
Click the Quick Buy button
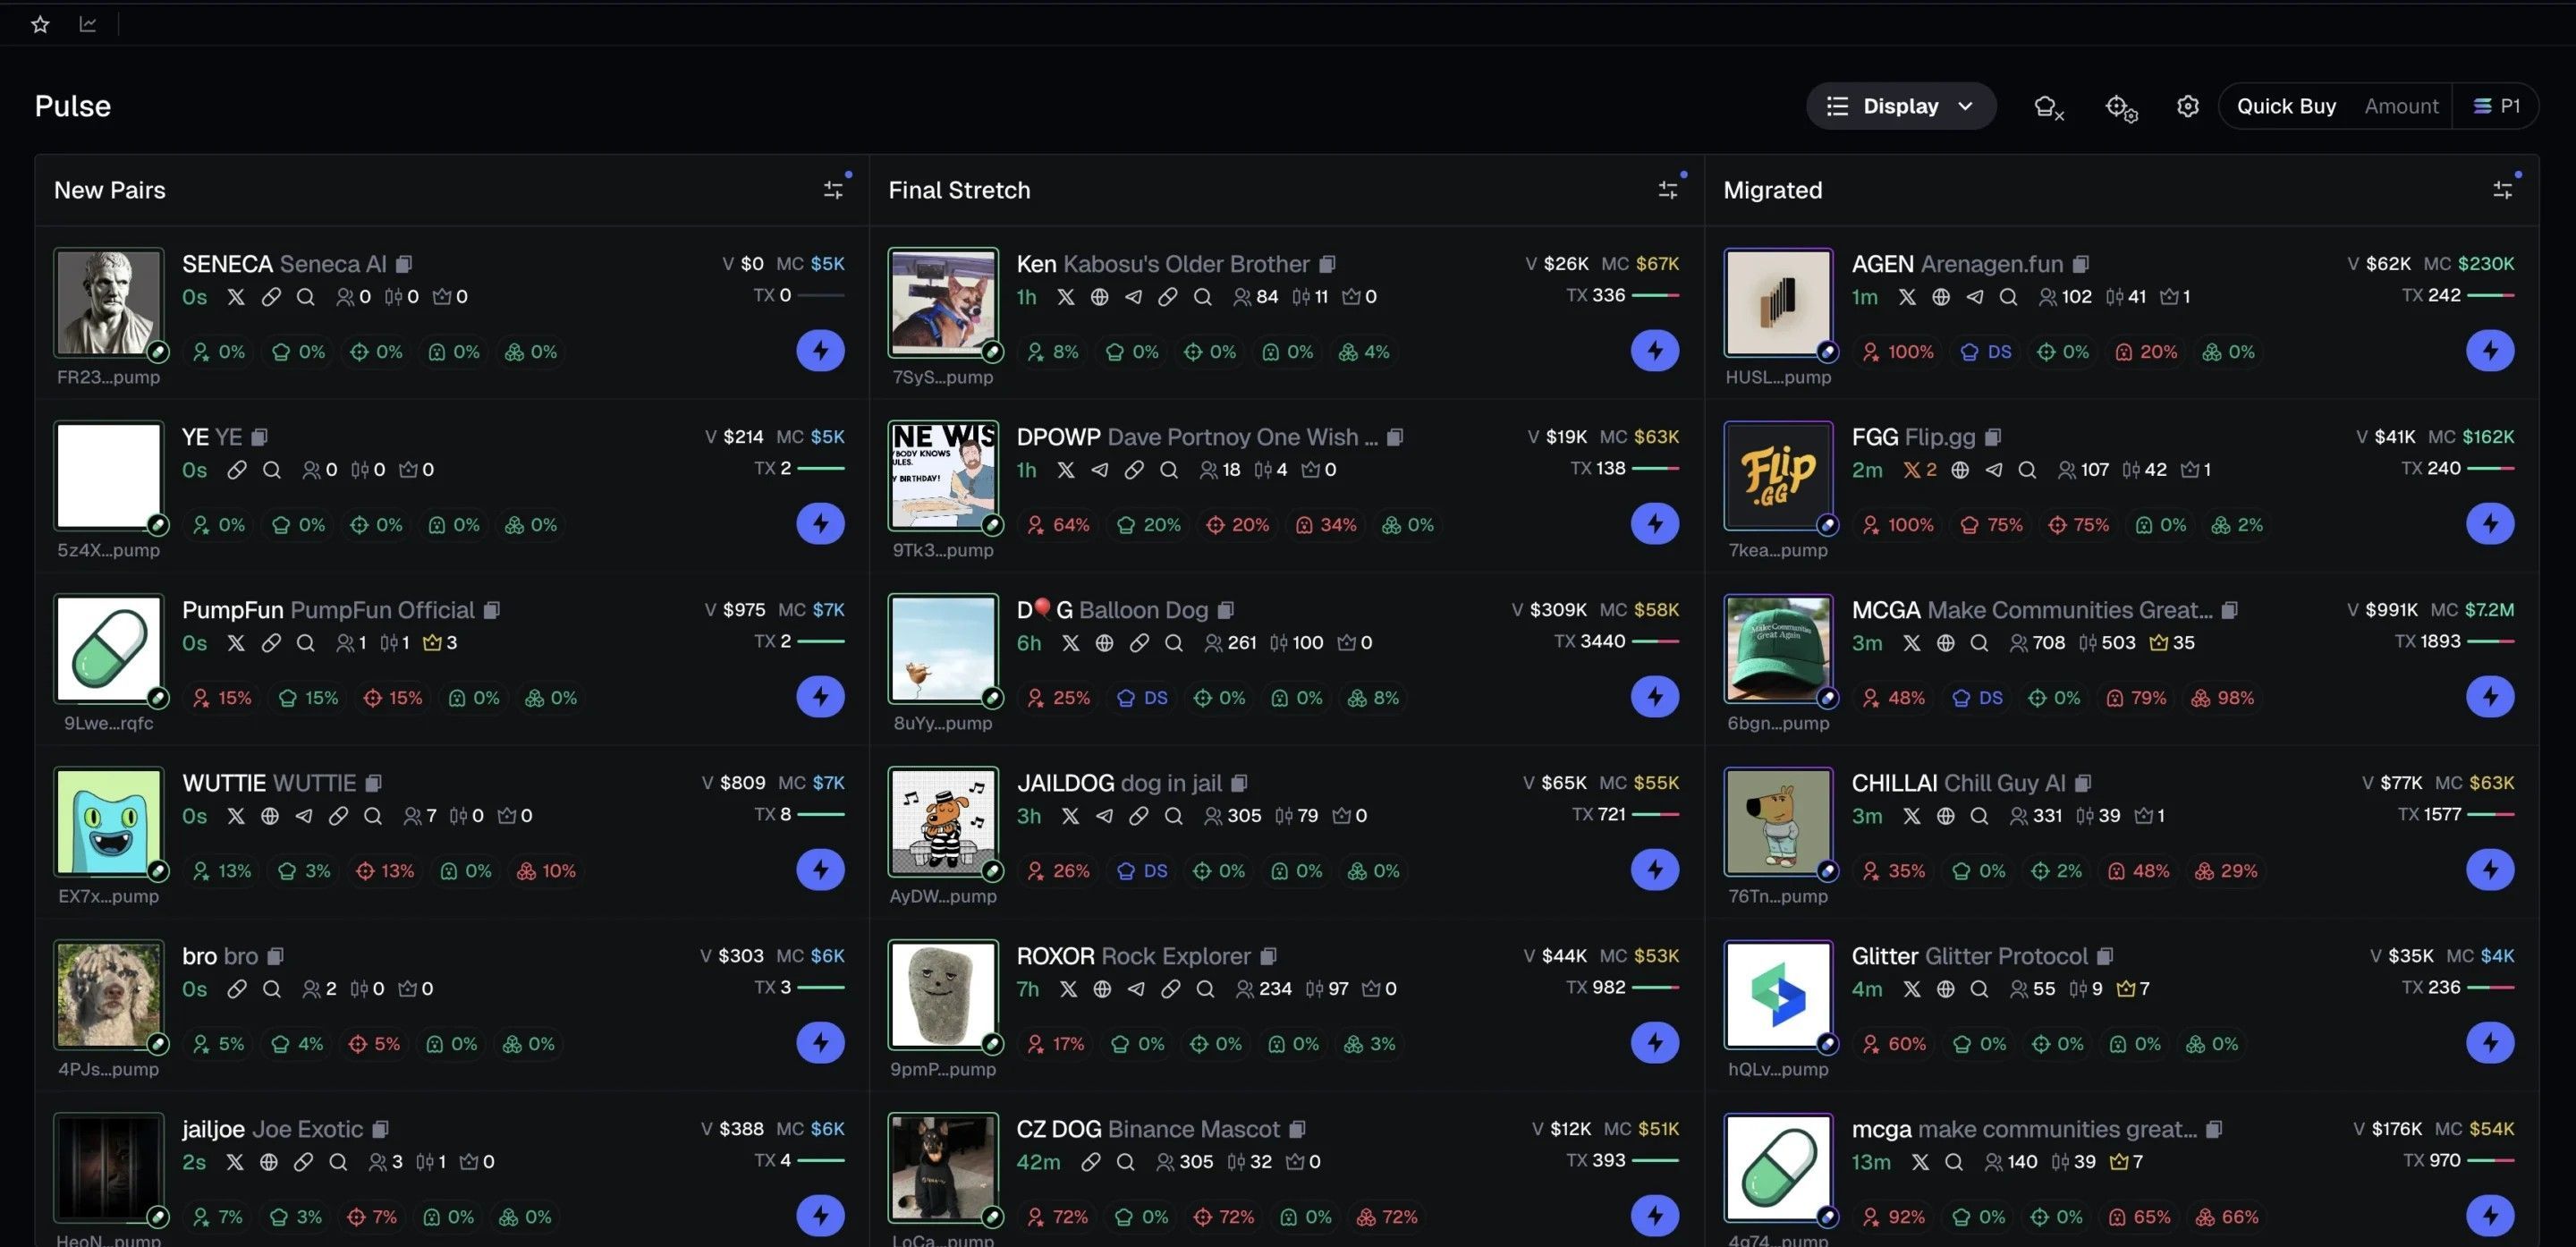coord(2287,105)
